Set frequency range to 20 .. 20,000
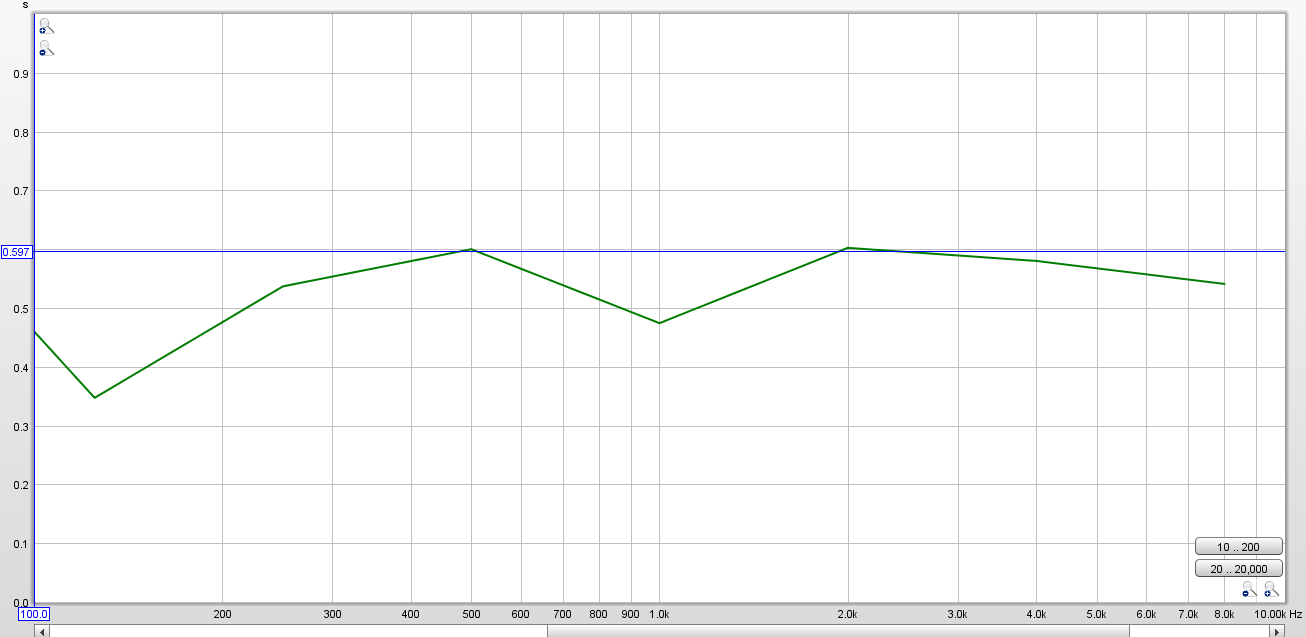 pyautogui.click(x=1238, y=569)
